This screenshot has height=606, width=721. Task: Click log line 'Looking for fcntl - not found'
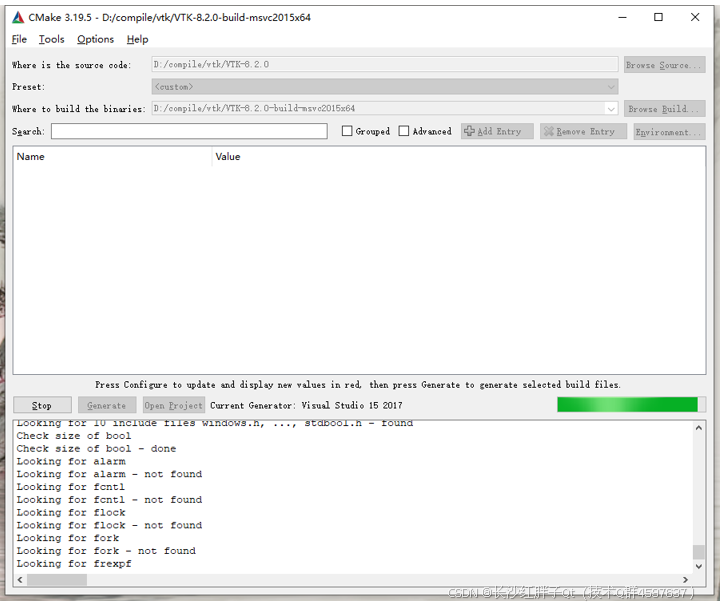pyautogui.click(x=109, y=500)
